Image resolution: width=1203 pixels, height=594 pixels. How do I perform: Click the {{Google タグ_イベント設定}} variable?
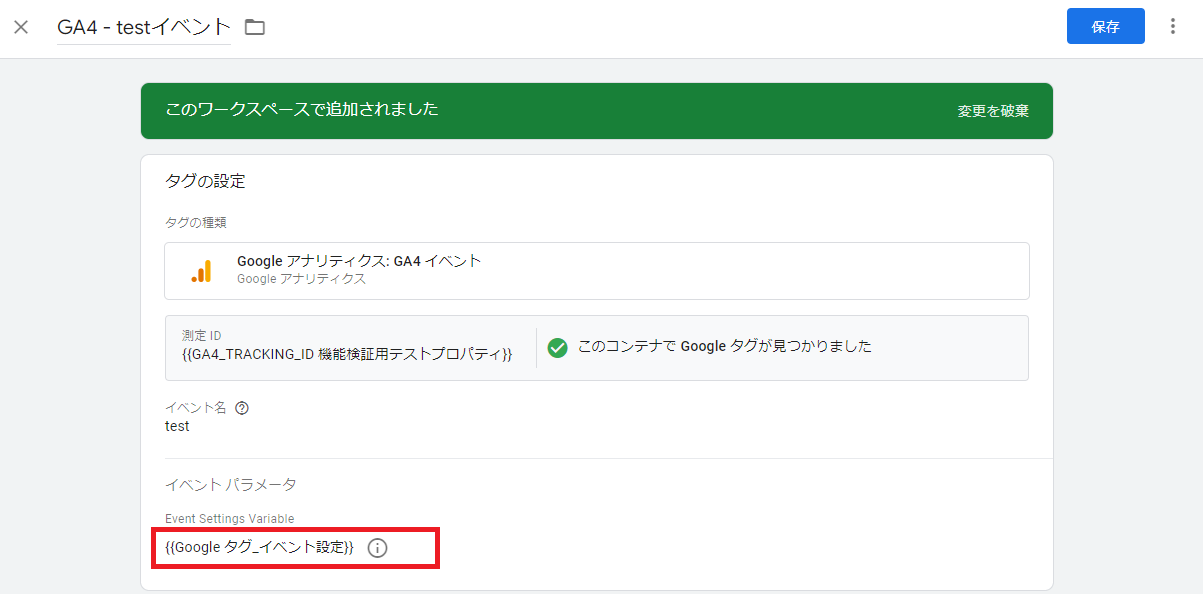tap(259, 548)
